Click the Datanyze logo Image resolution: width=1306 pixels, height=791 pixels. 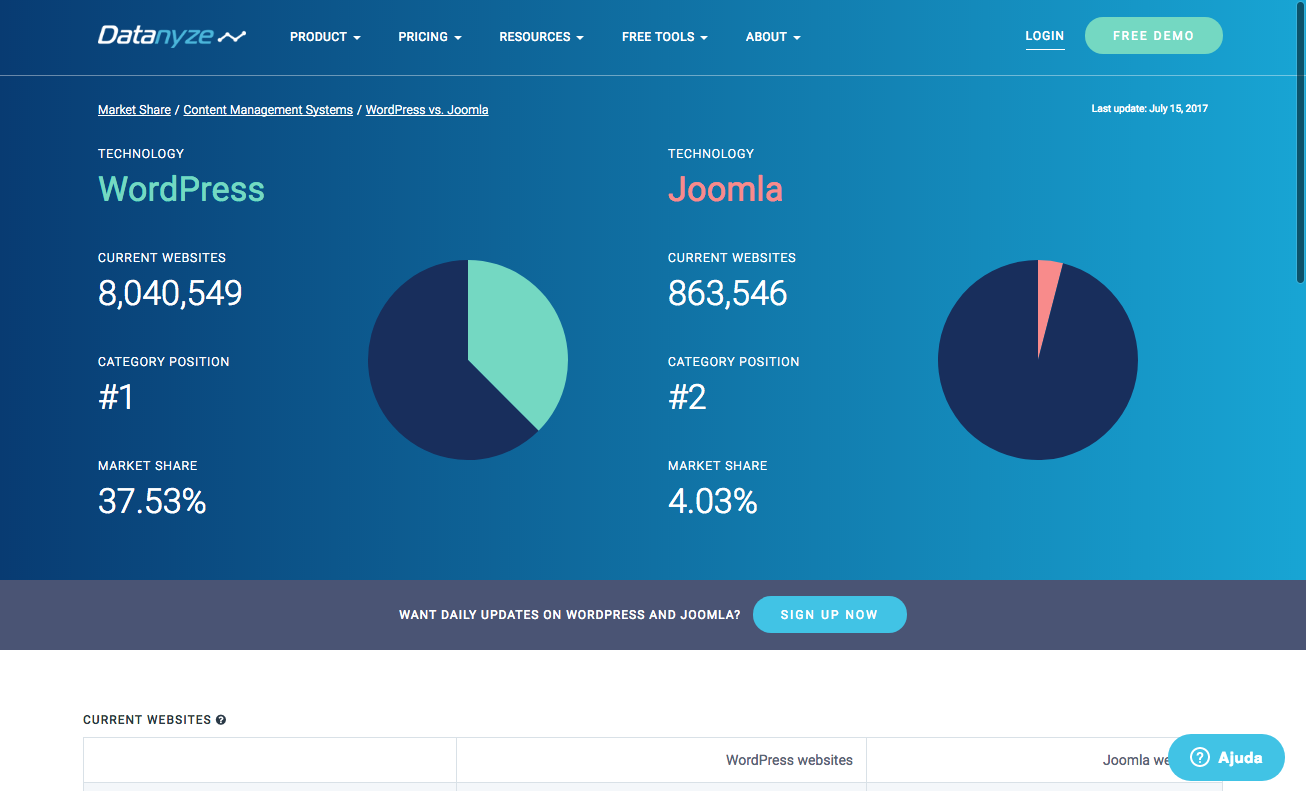click(171, 36)
